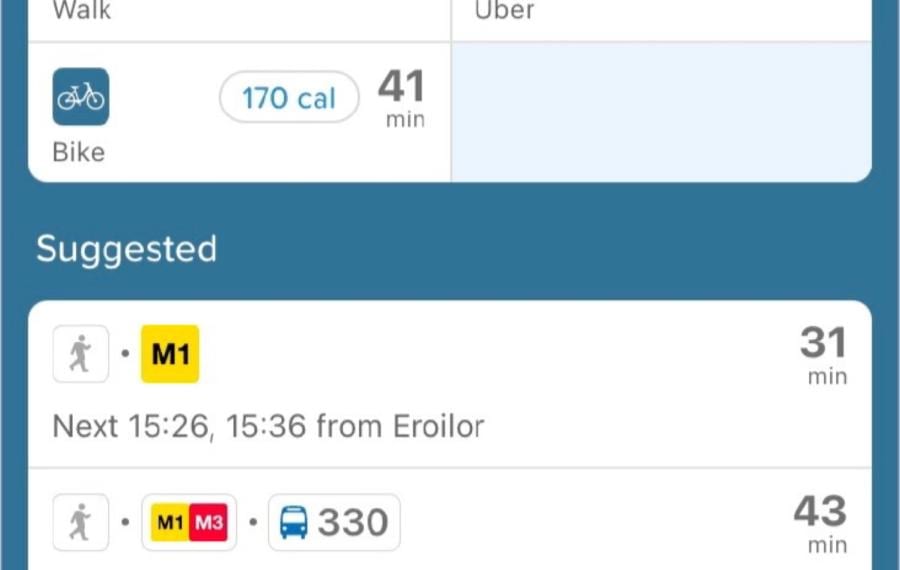
Task: Tap the blue bus icon
Action: (293, 522)
